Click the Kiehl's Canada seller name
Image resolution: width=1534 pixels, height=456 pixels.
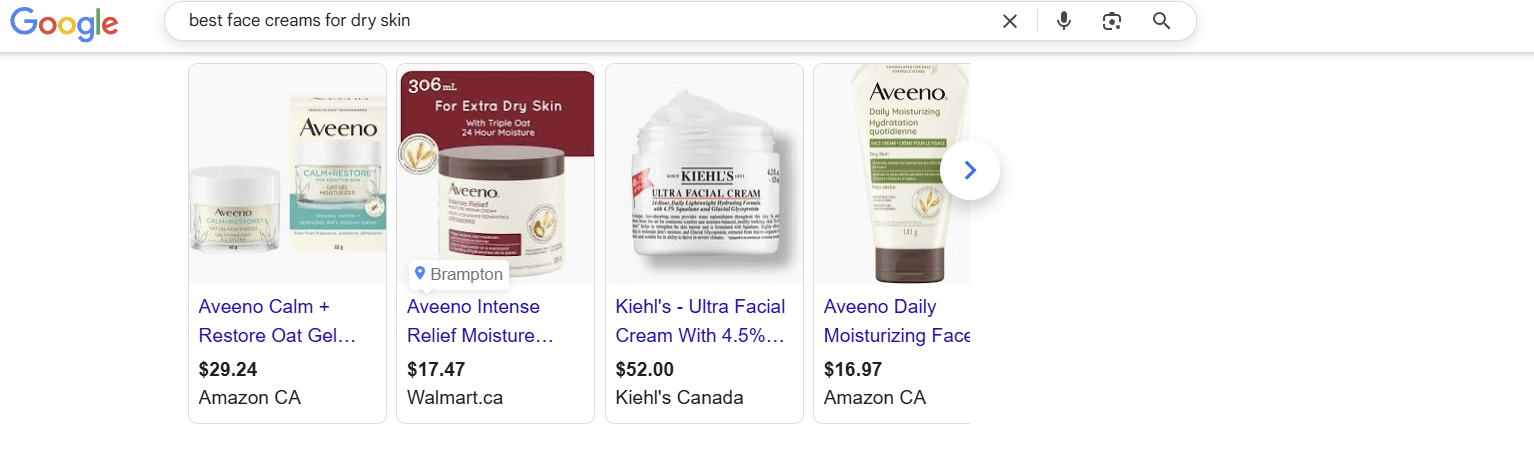[x=680, y=398]
